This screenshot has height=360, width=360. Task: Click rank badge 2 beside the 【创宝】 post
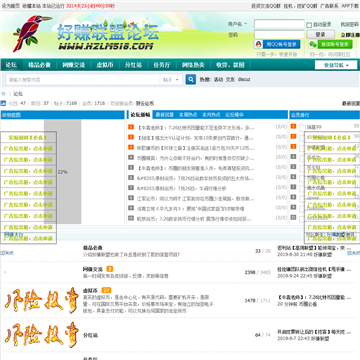(131, 137)
